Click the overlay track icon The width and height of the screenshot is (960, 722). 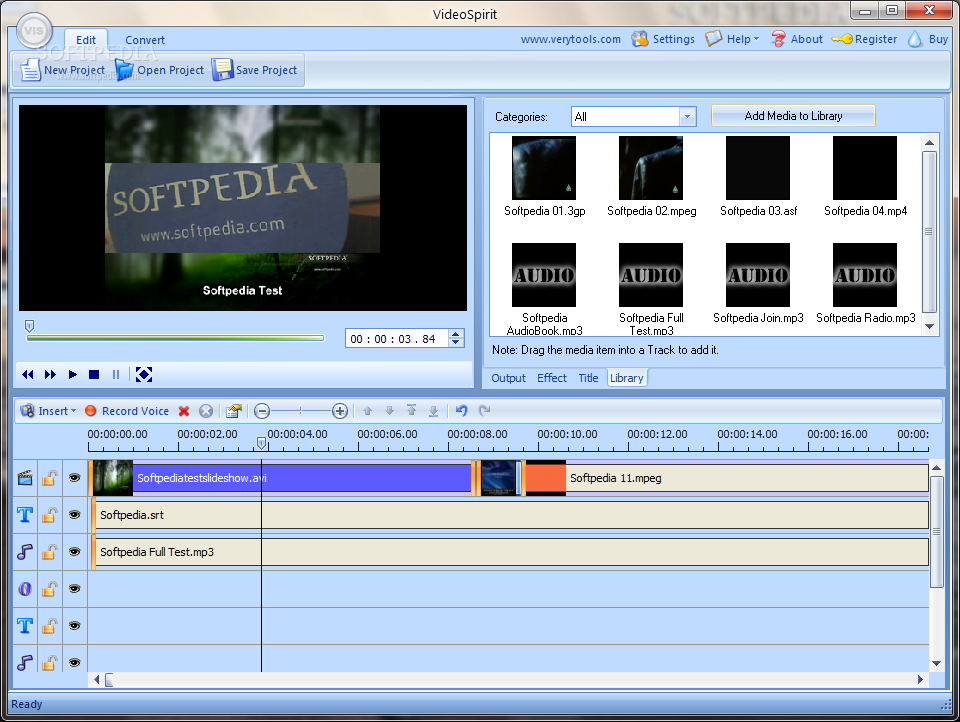25,589
